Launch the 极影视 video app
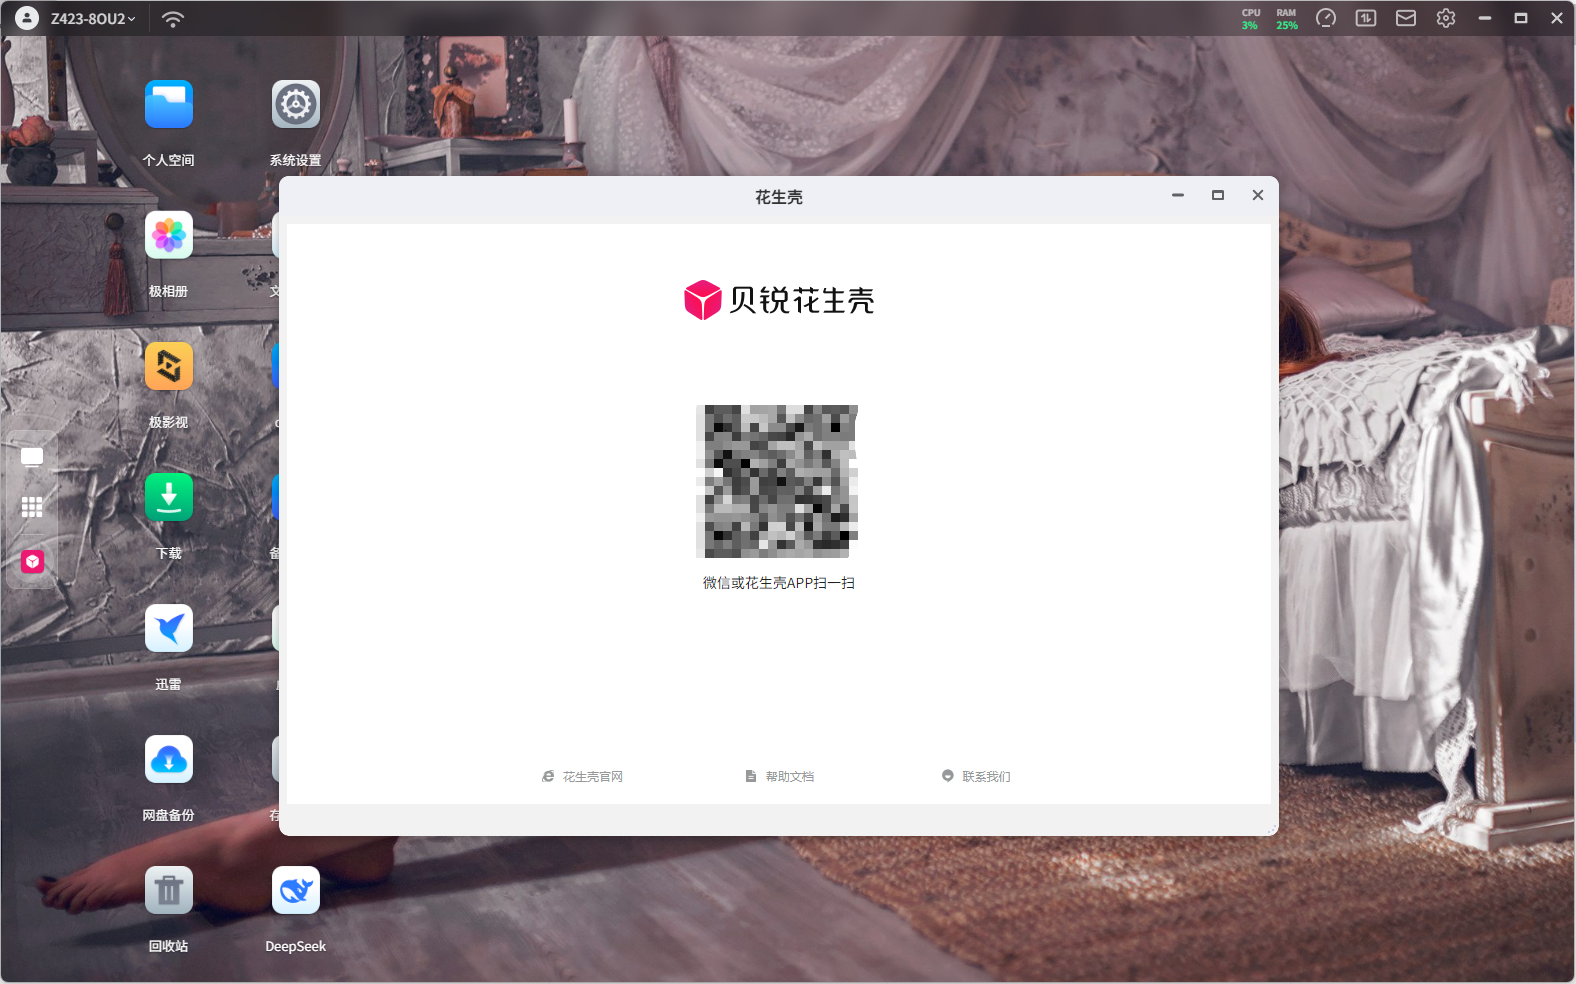The height and width of the screenshot is (984, 1576). [x=168, y=367]
